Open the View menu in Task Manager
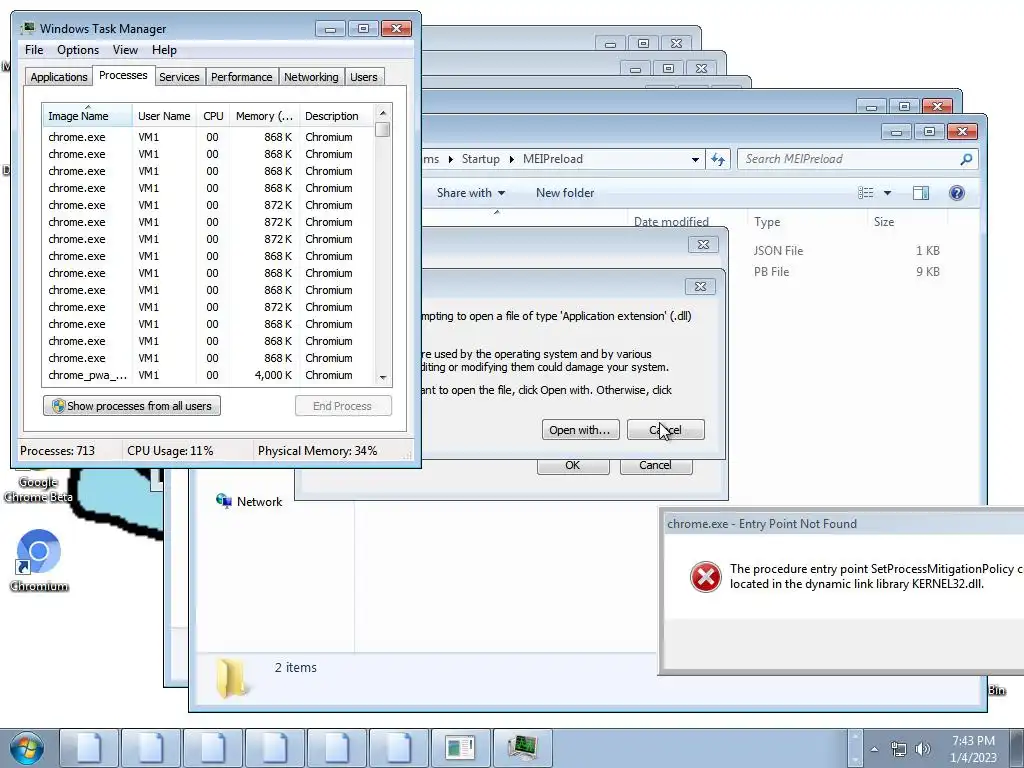This screenshot has height=768, width=1024. click(x=125, y=50)
